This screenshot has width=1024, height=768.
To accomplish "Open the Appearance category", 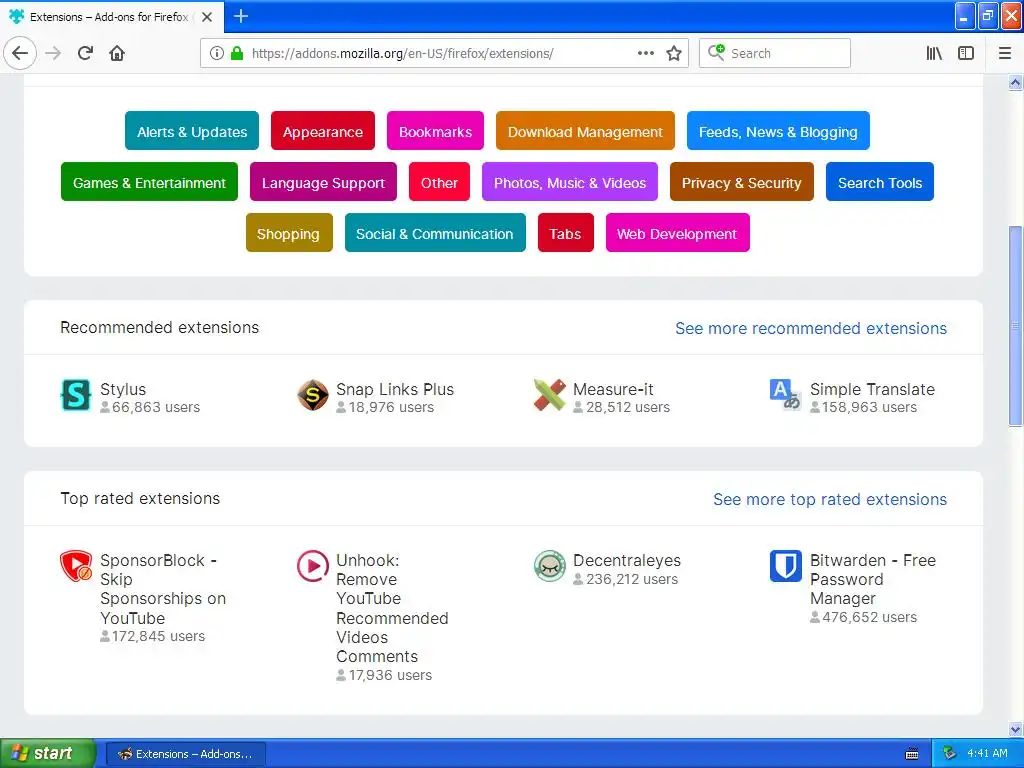I will pos(323,131).
